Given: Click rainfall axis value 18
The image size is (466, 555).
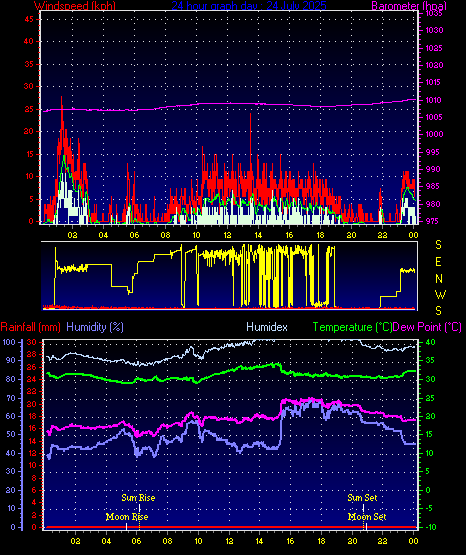Looking at the screenshot, I should pos(32,416).
